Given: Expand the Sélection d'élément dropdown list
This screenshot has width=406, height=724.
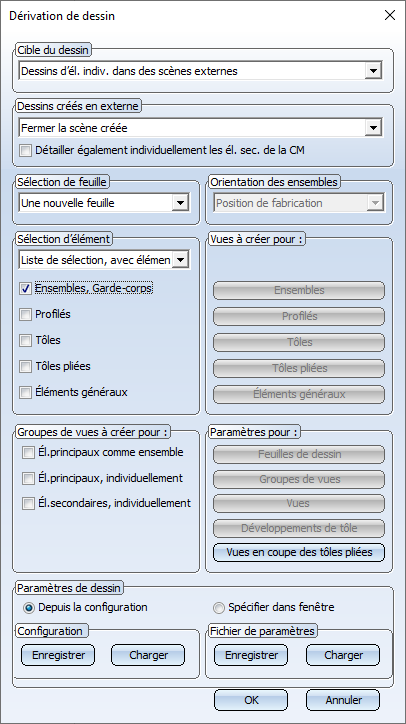Looking at the screenshot, I should [104, 260].
